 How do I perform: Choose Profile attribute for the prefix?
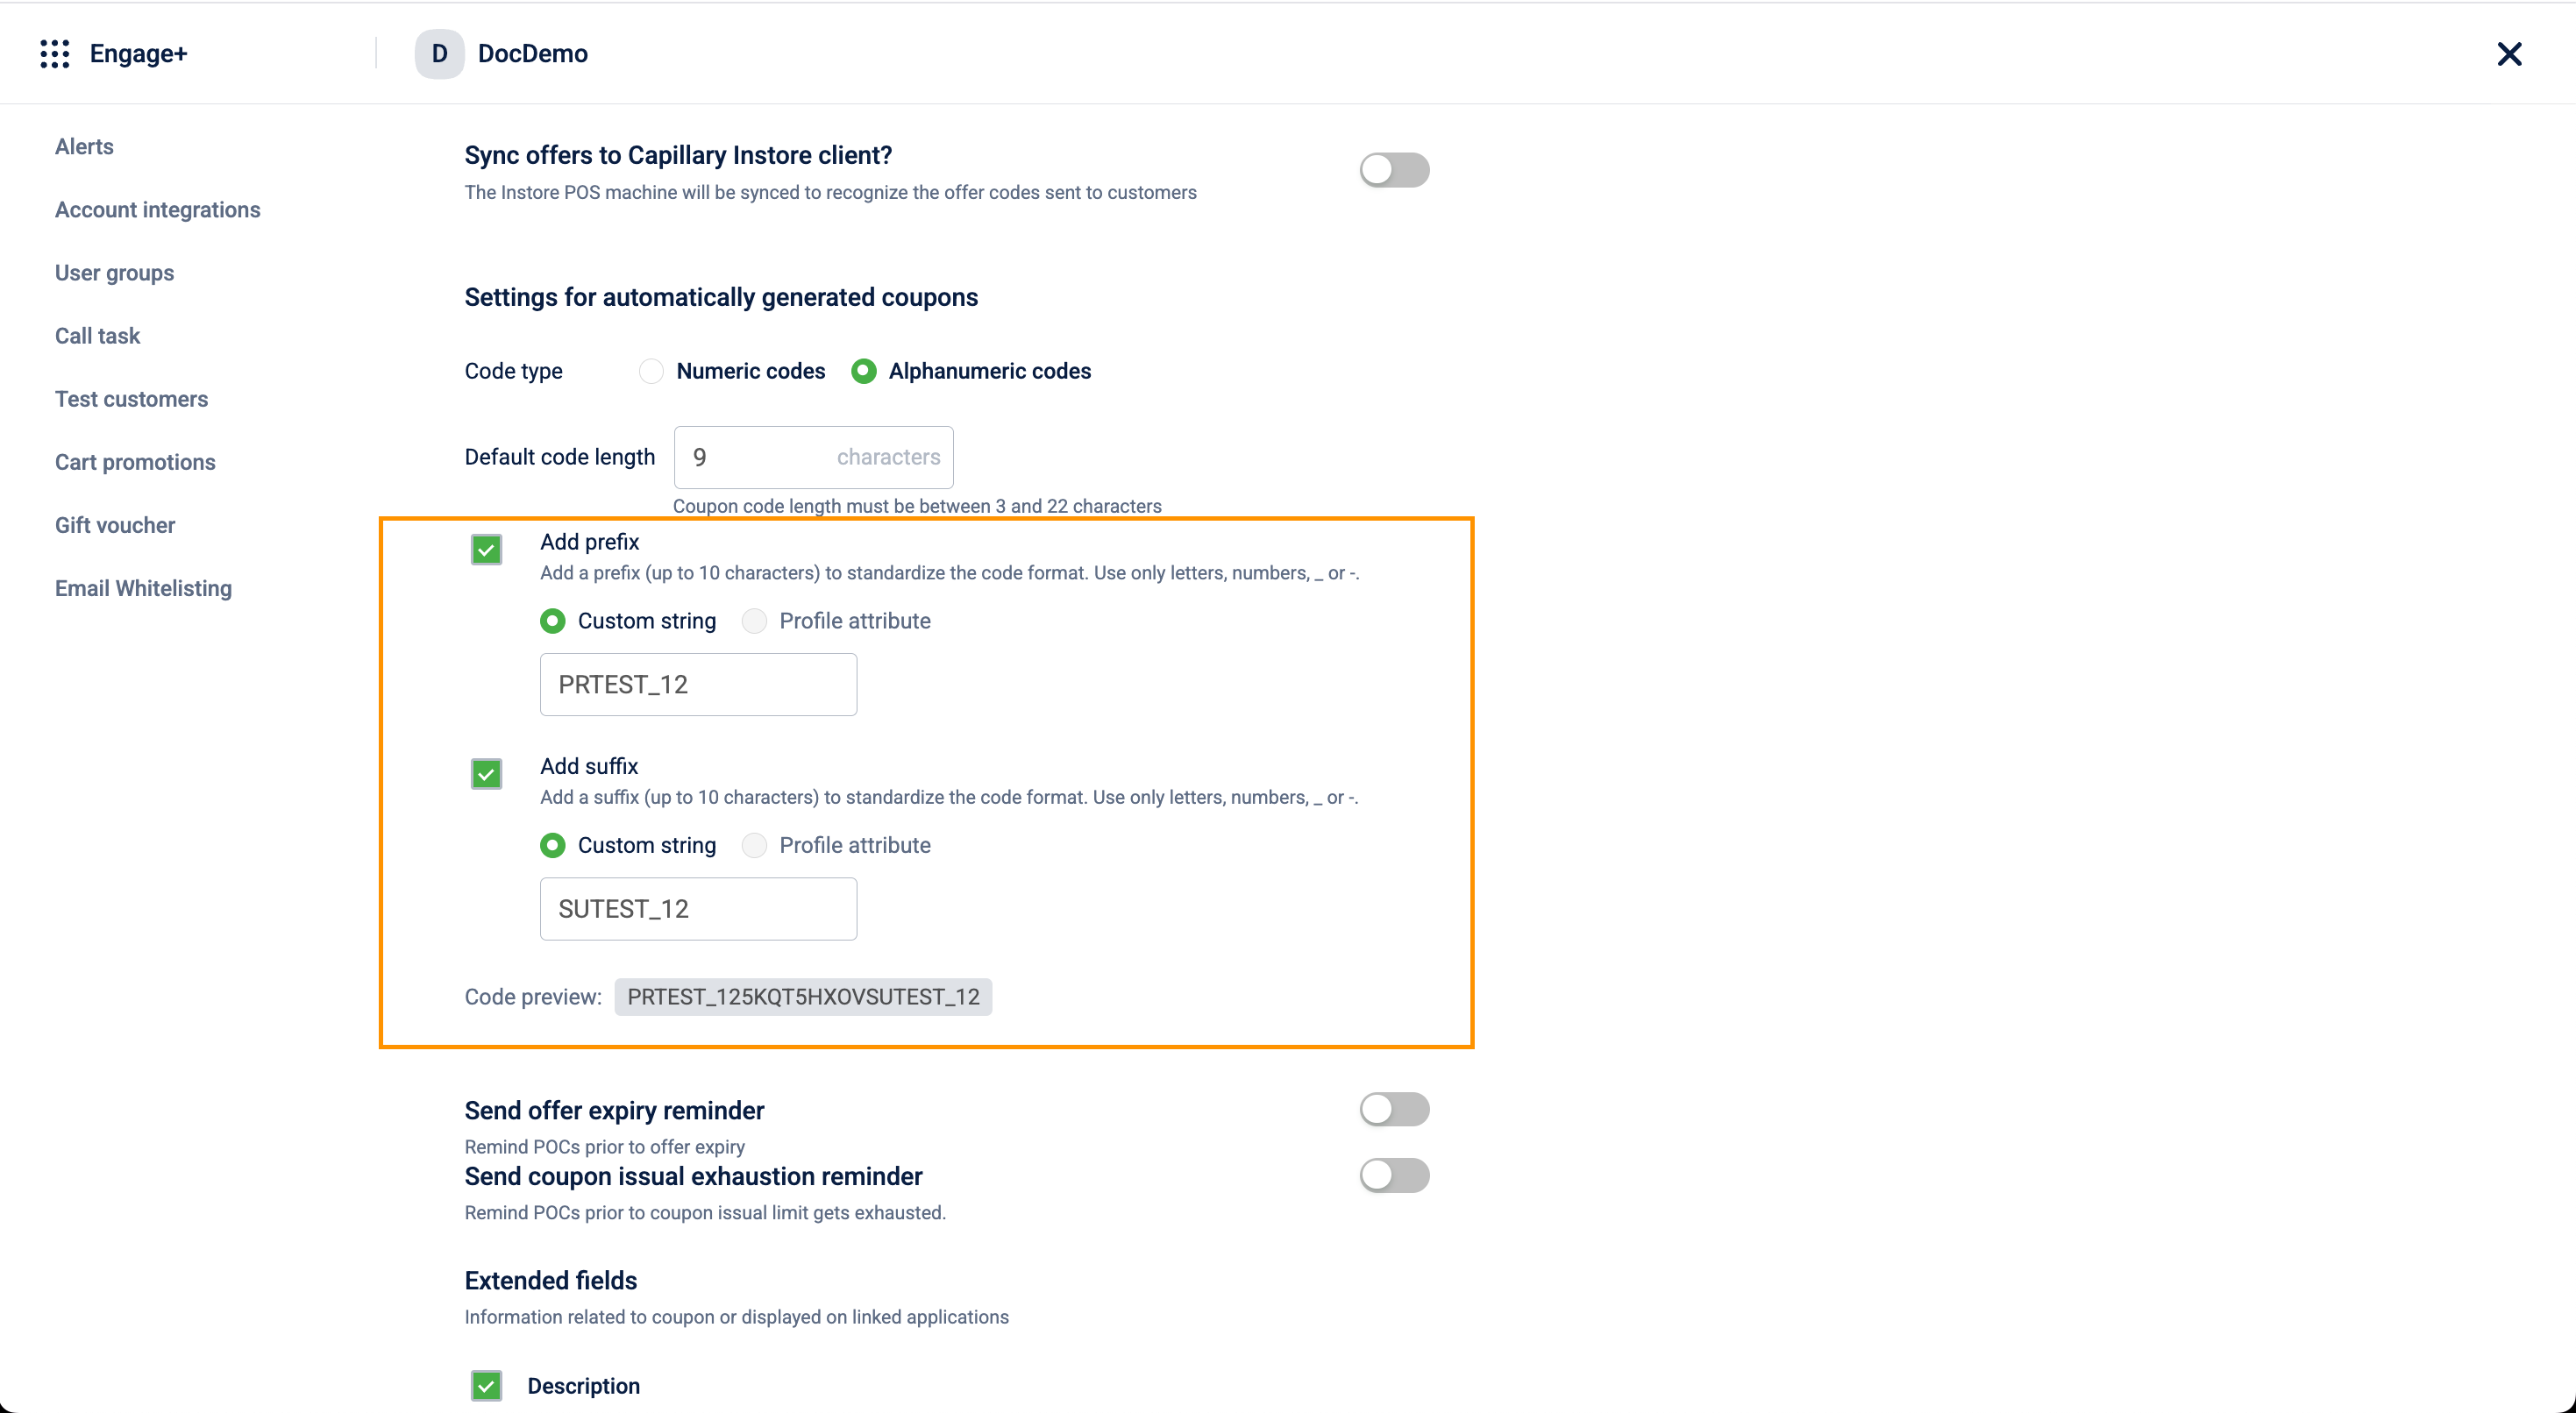(x=754, y=621)
